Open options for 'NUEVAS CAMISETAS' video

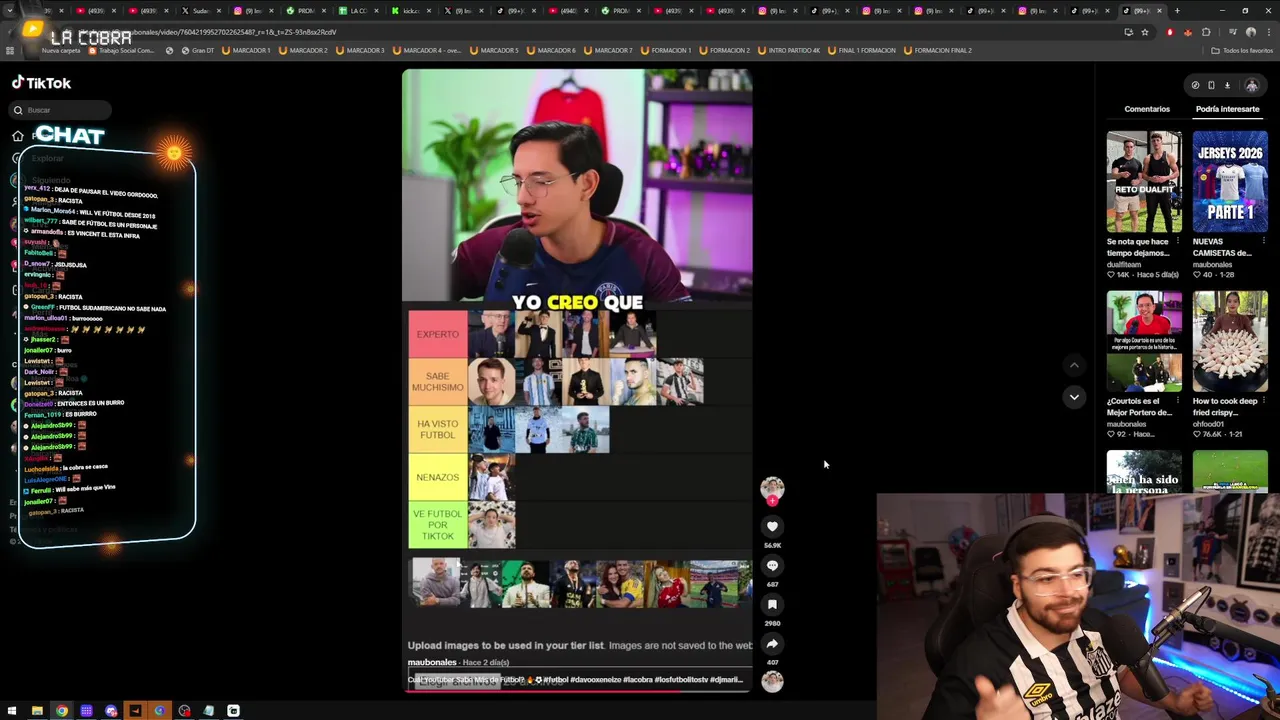[1264, 241]
